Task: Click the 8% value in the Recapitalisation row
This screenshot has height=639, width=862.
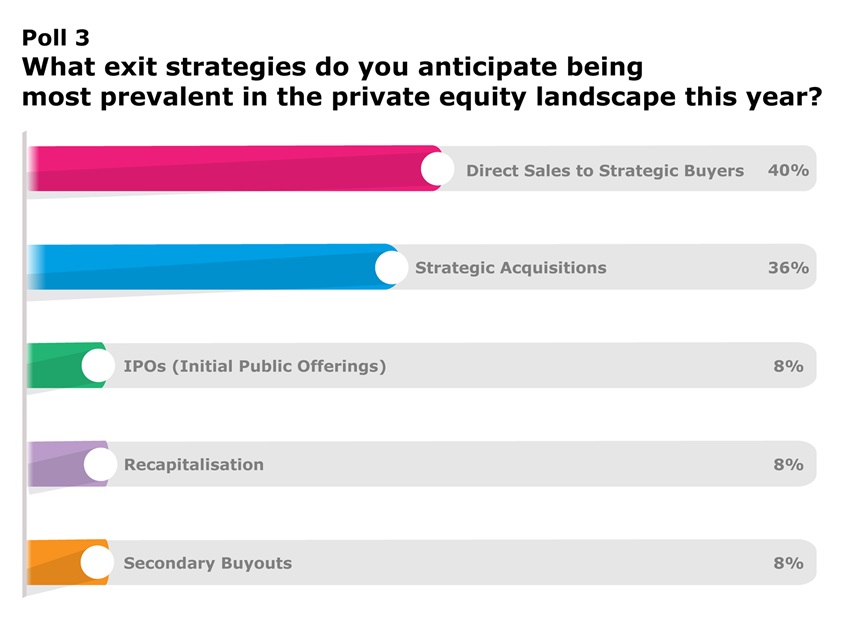Action: click(788, 464)
